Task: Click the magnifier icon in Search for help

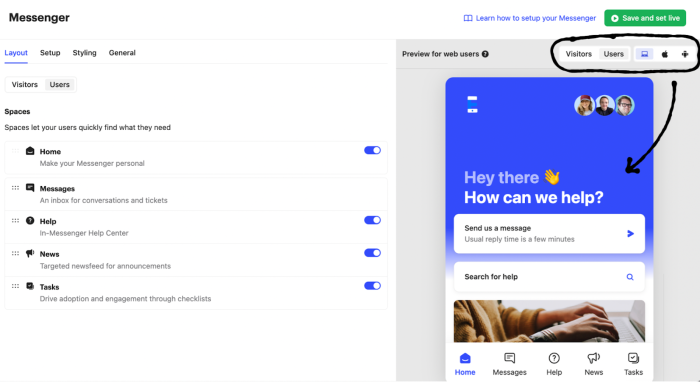Action: click(630, 277)
